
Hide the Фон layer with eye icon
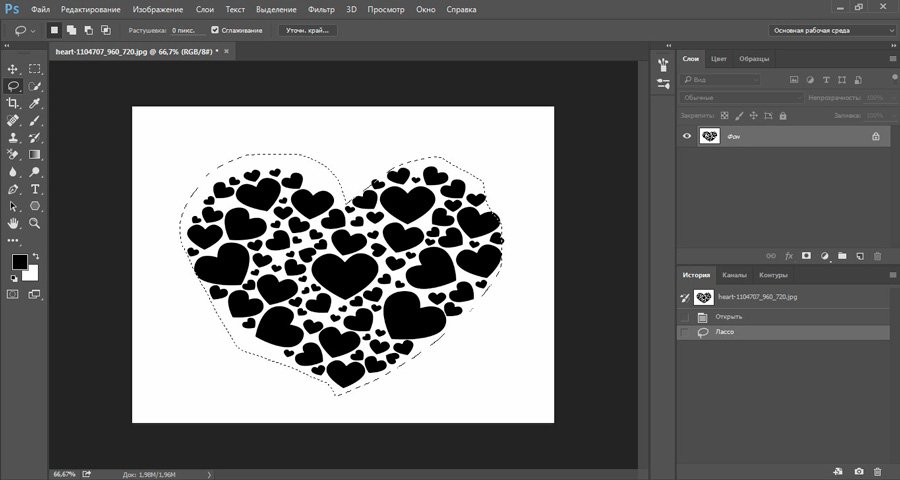pyautogui.click(x=686, y=136)
